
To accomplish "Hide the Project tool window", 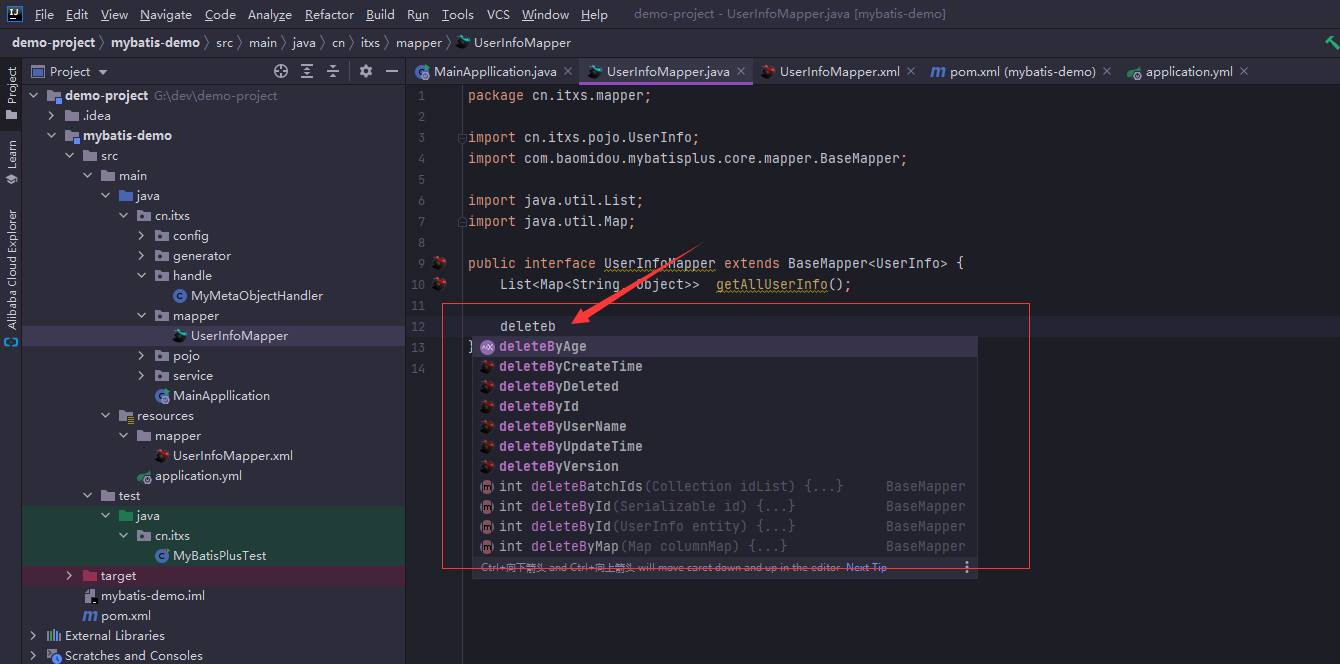I will (x=391, y=71).
